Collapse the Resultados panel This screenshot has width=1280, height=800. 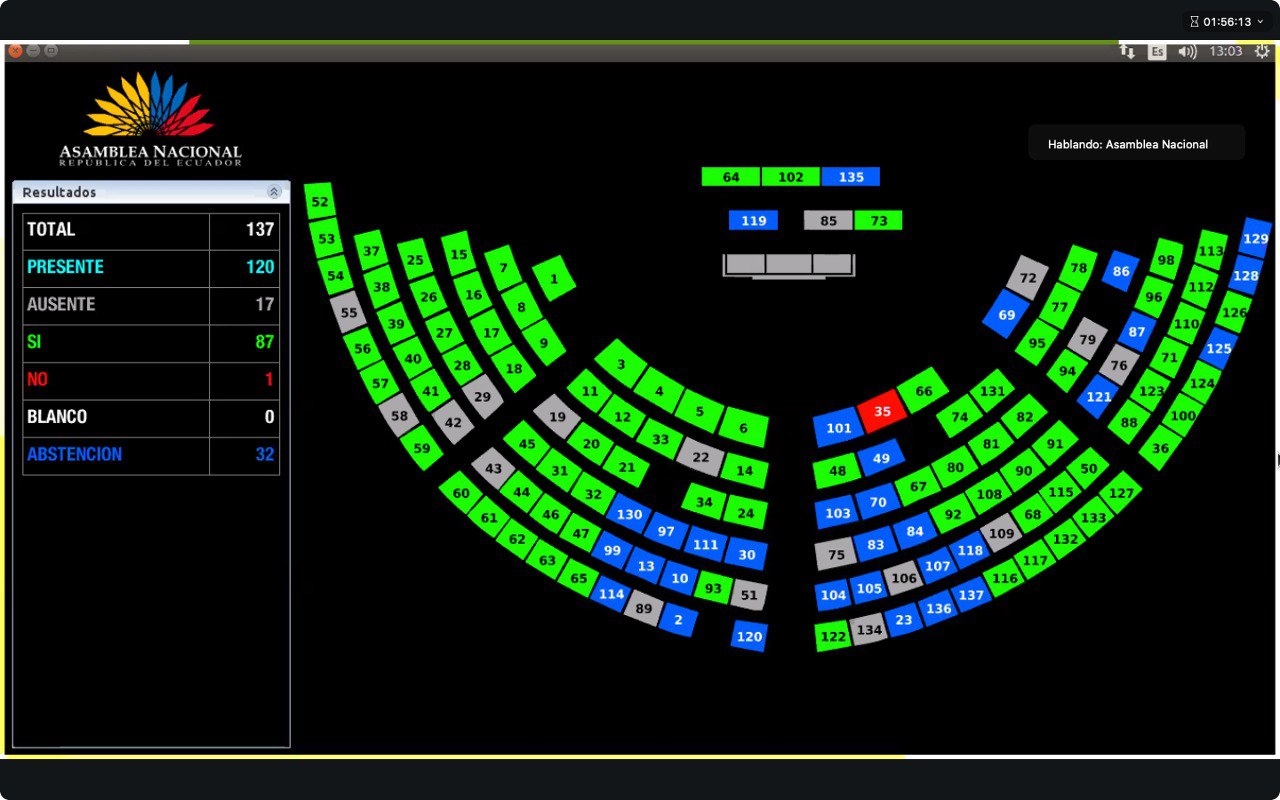(x=274, y=192)
